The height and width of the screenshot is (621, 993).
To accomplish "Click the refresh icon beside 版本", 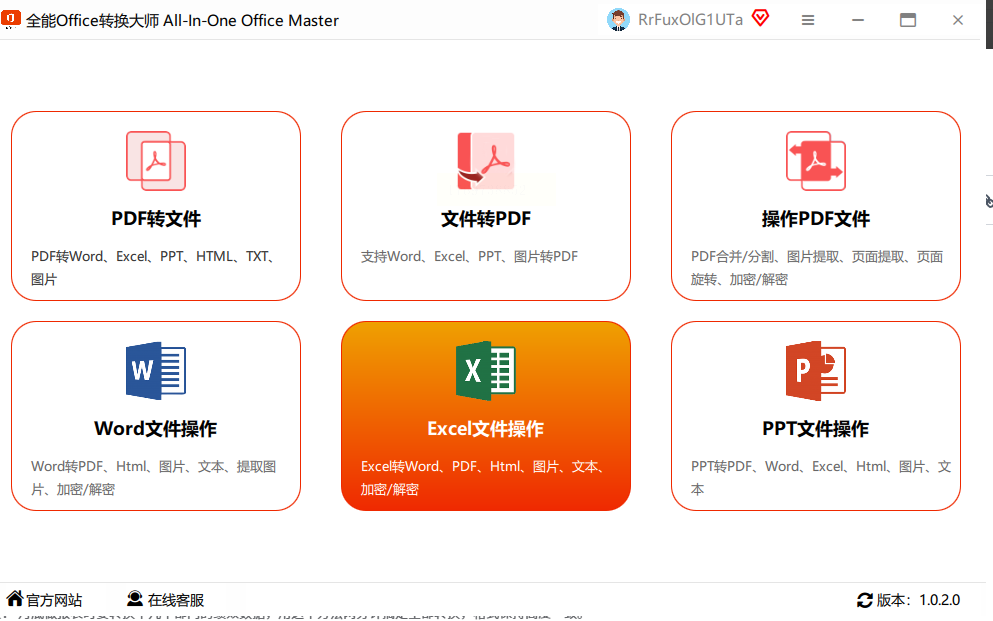I will [x=864, y=600].
